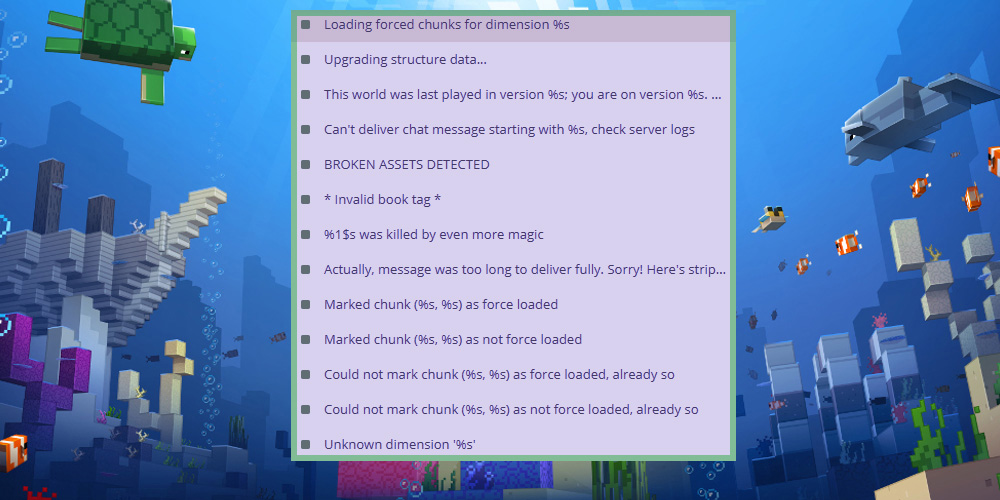
Task: Select "%1$s was killed by even more magic" text
Action: (x=433, y=234)
